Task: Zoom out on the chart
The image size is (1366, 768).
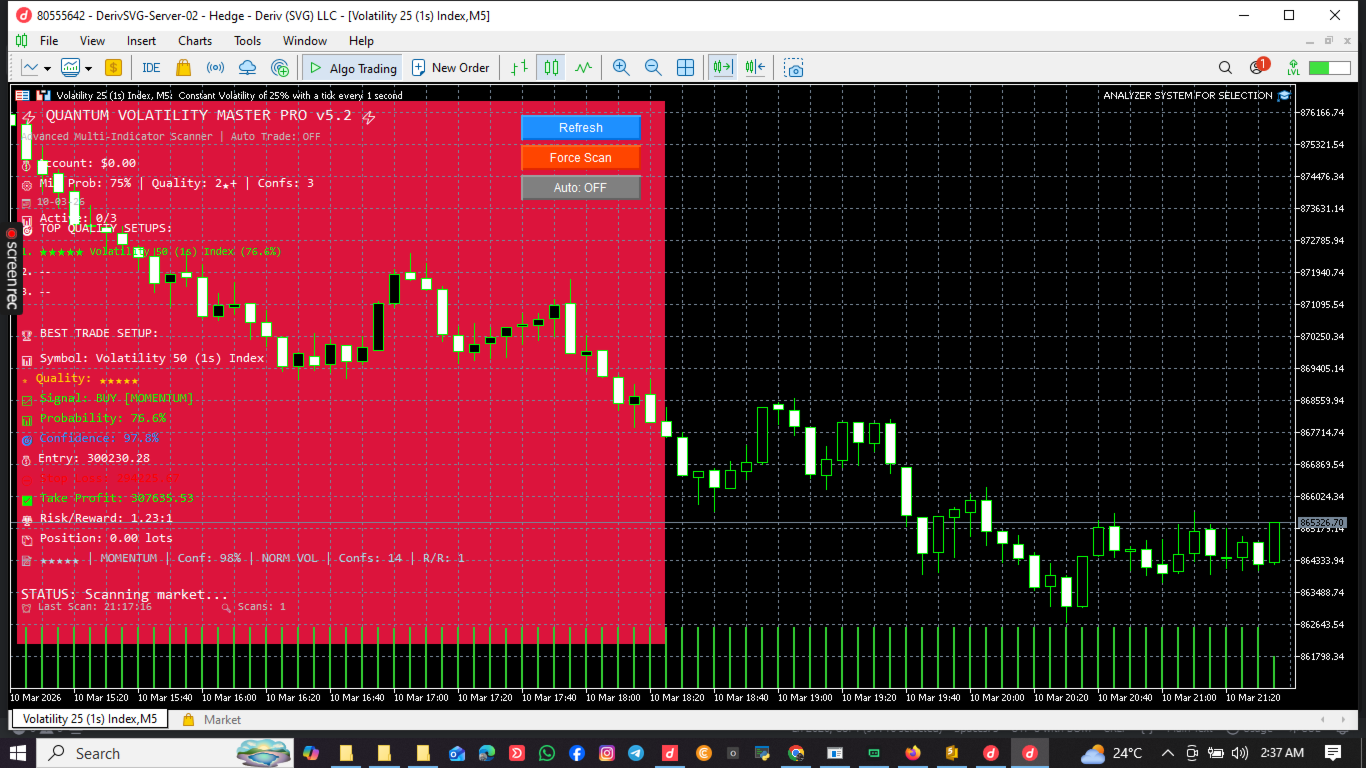Action: 653,68
